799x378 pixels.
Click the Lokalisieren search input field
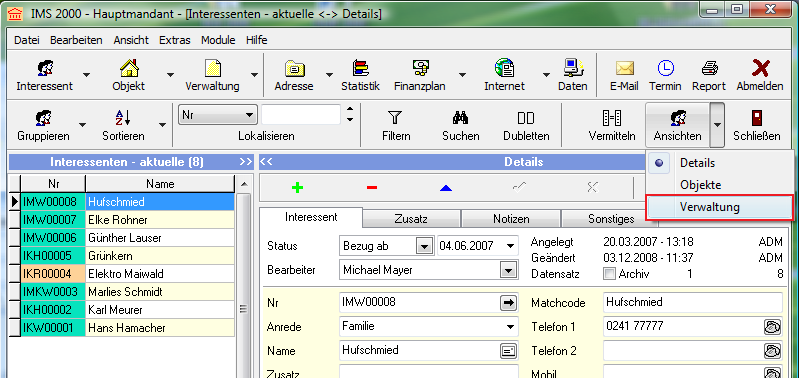tap(301, 115)
